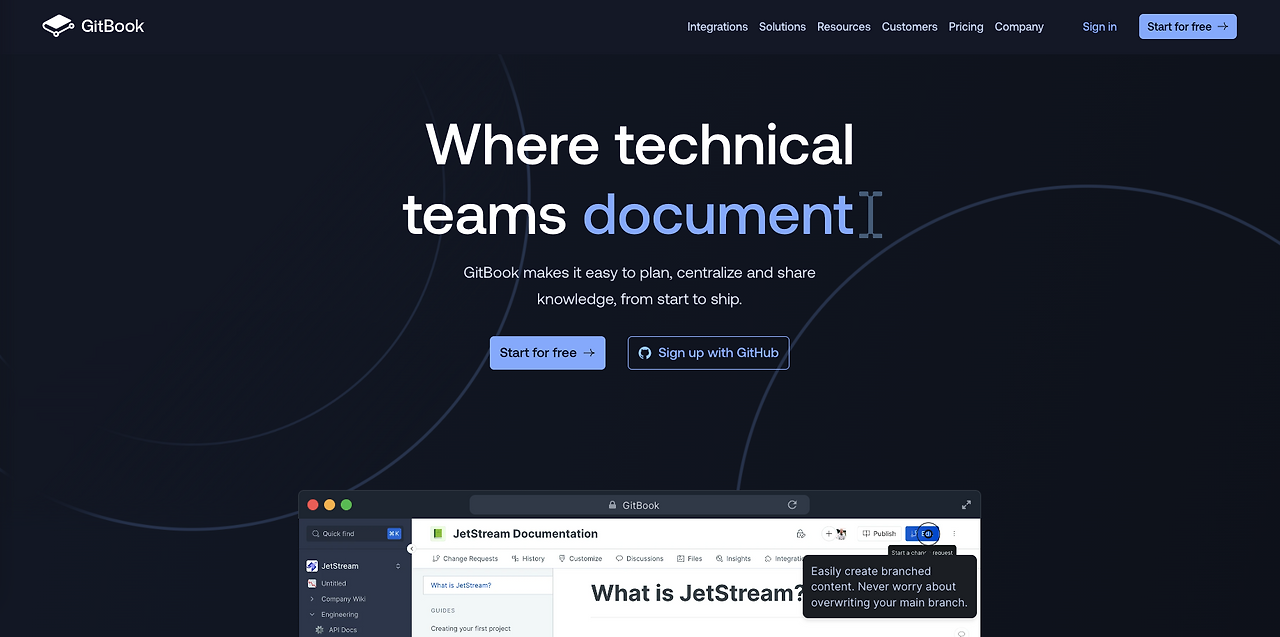
Task: Open the Discussions tab
Action: (639, 559)
